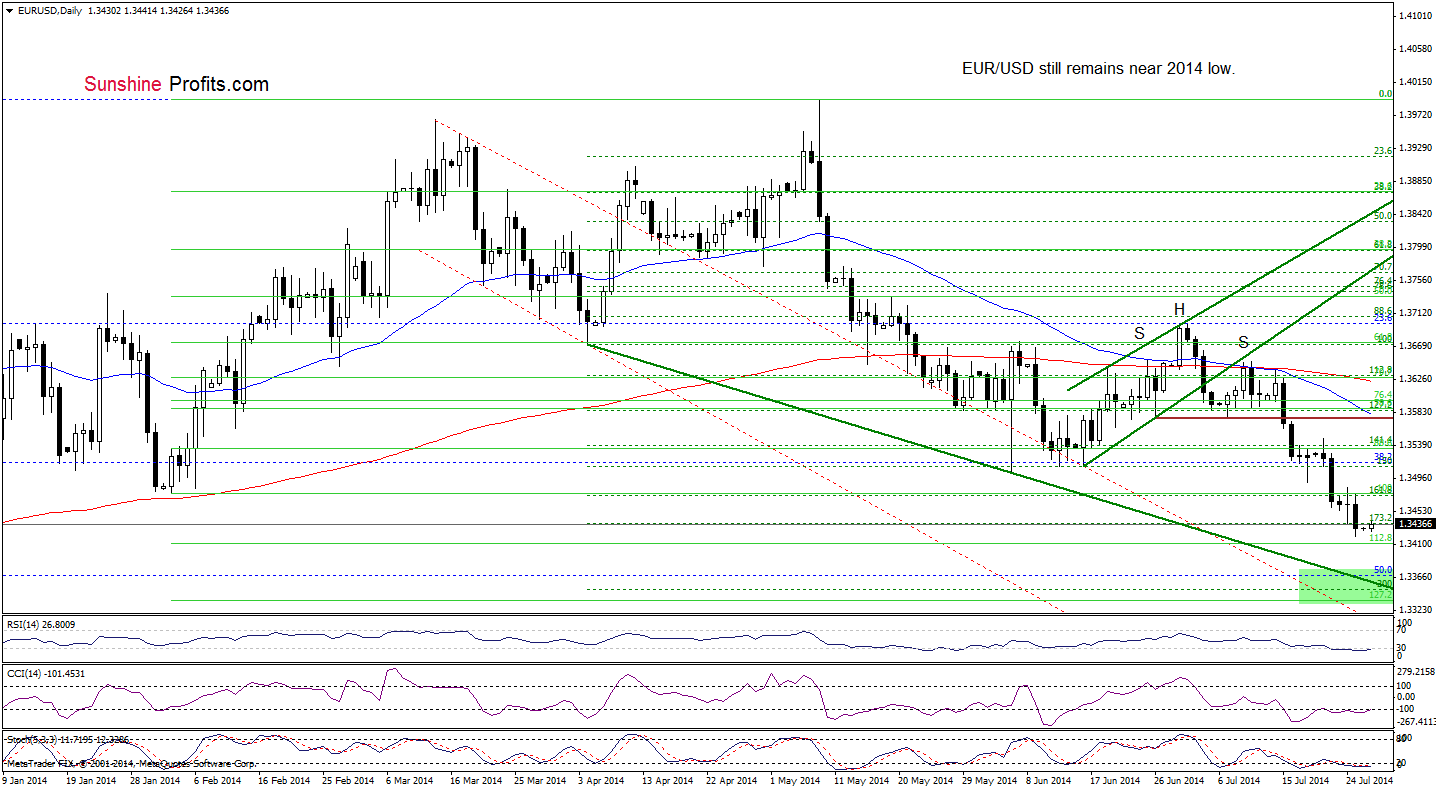Viewport: 1436px width, 789px height.
Task: Click the 1.34100 price axis label
Action: 1416,544
